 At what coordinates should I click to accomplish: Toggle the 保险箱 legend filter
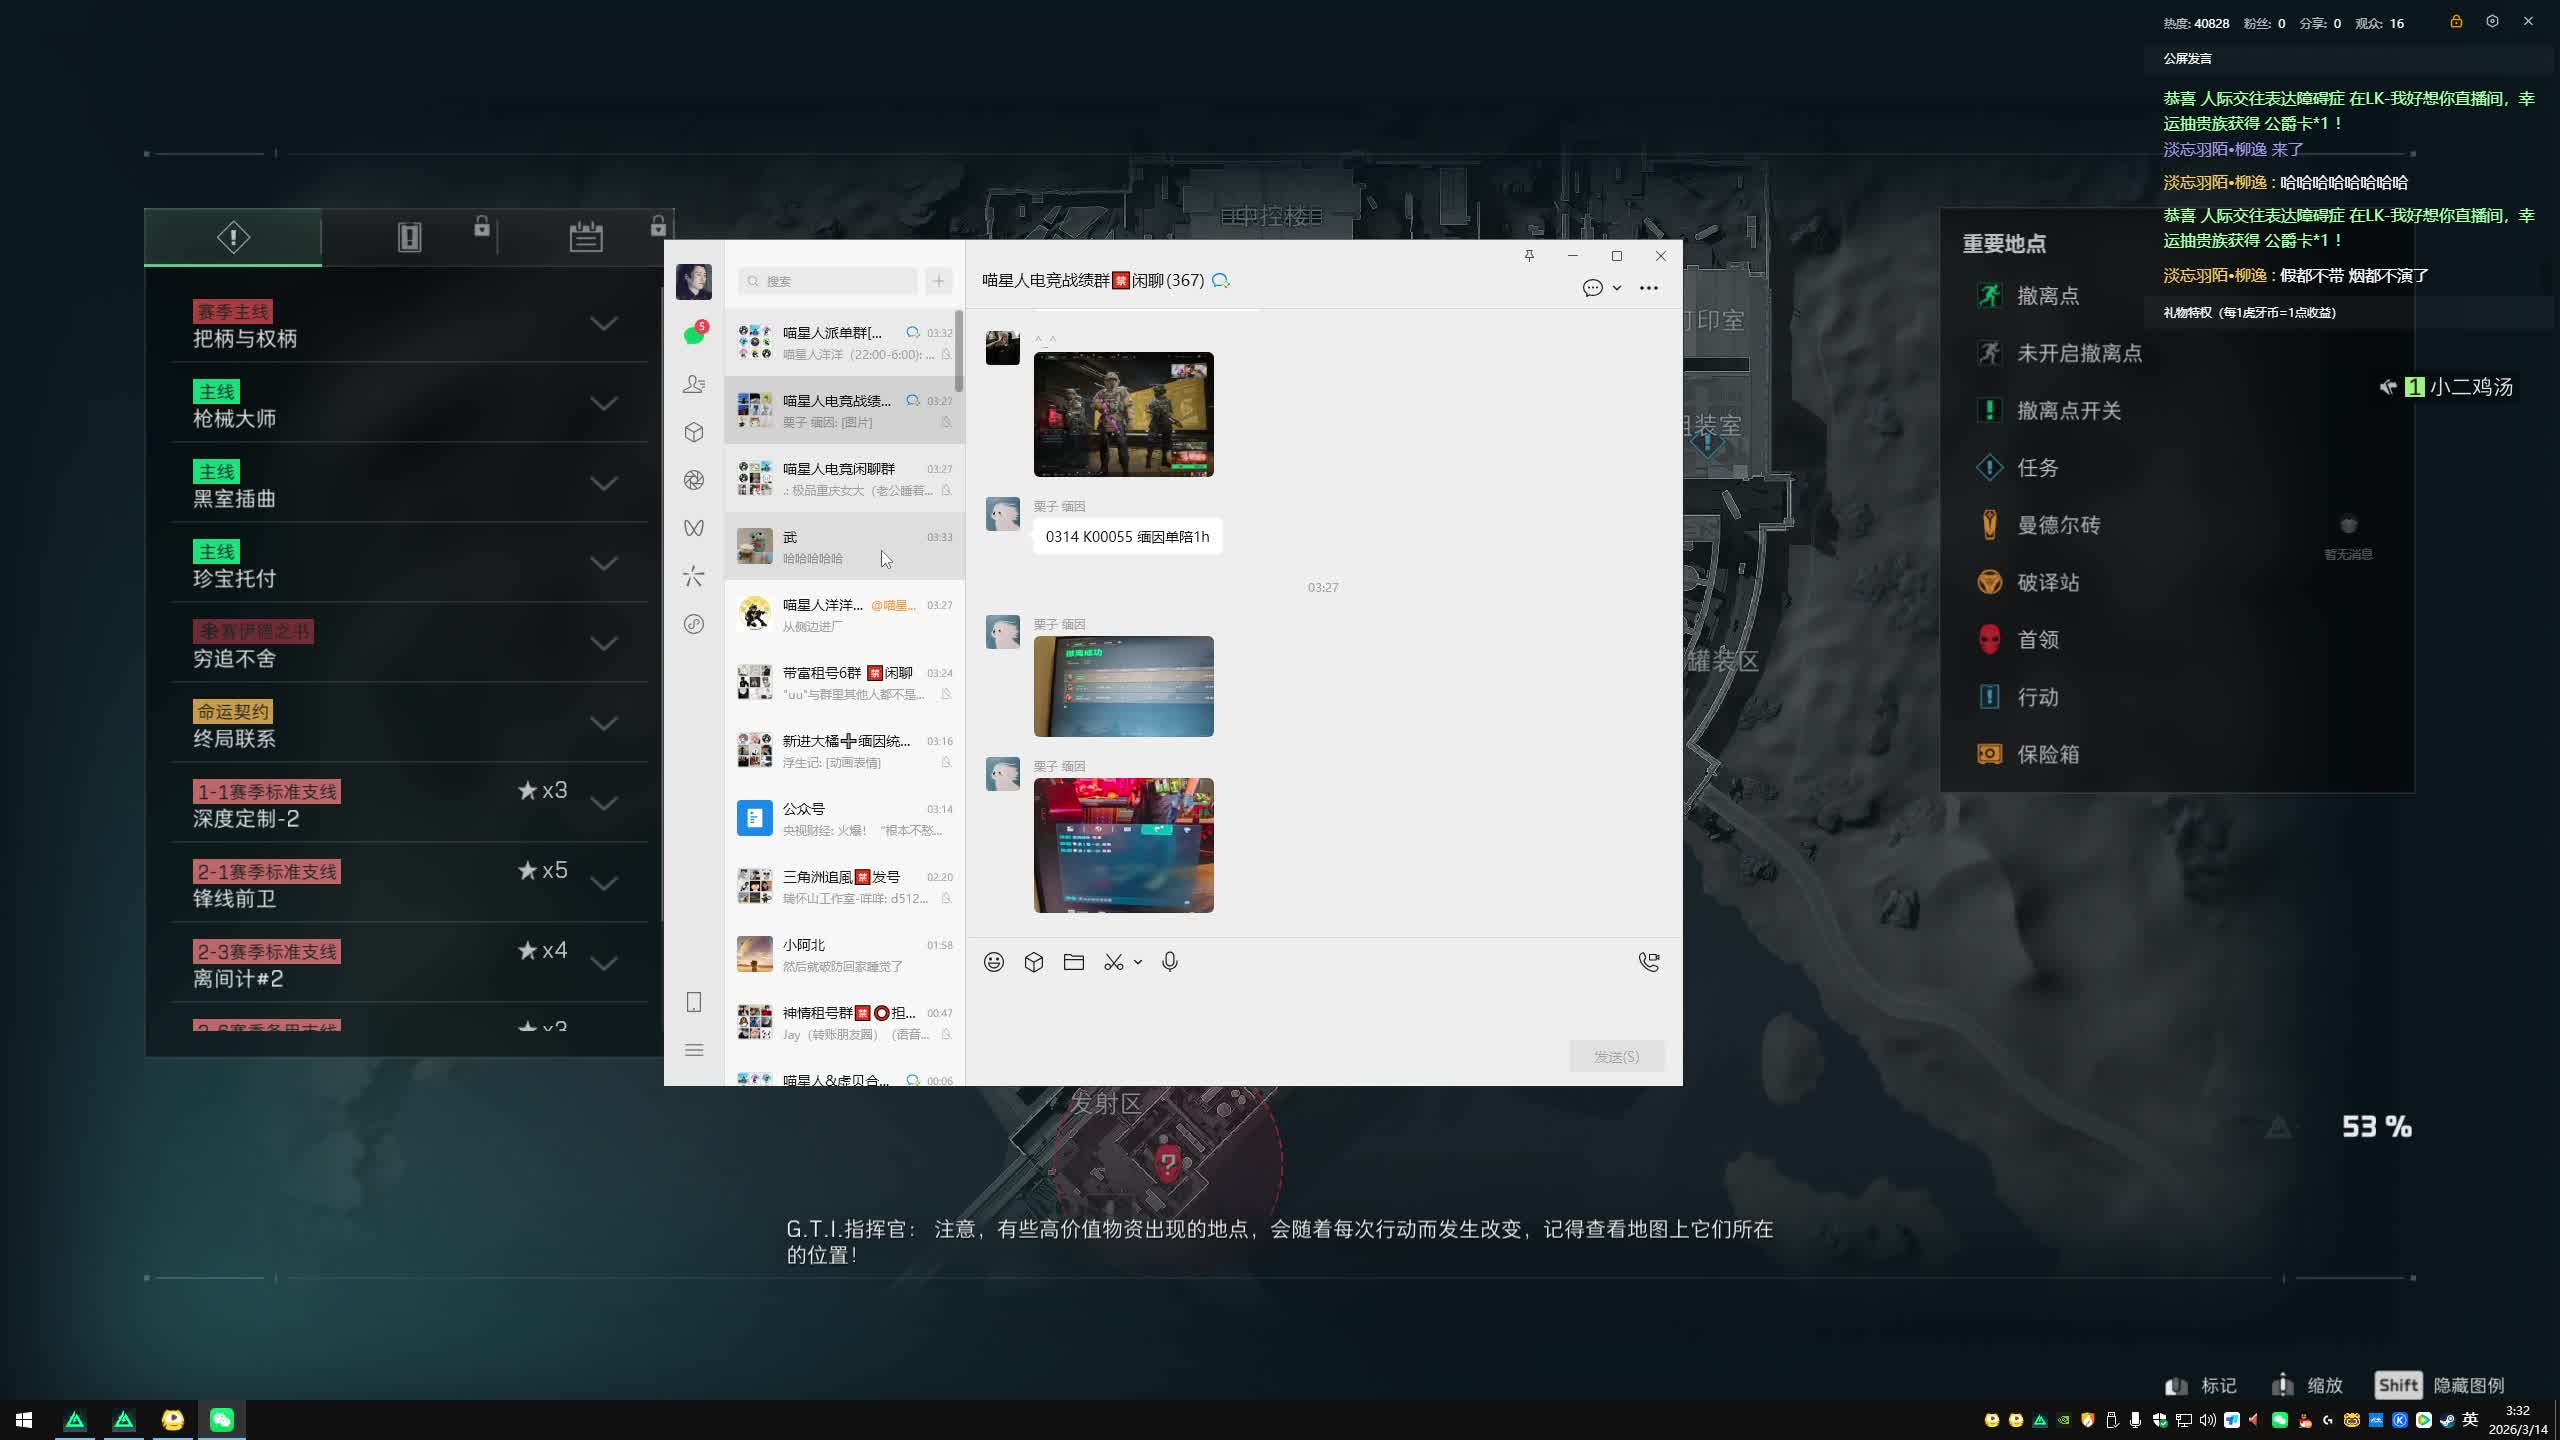pyautogui.click(x=2047, y=755)
